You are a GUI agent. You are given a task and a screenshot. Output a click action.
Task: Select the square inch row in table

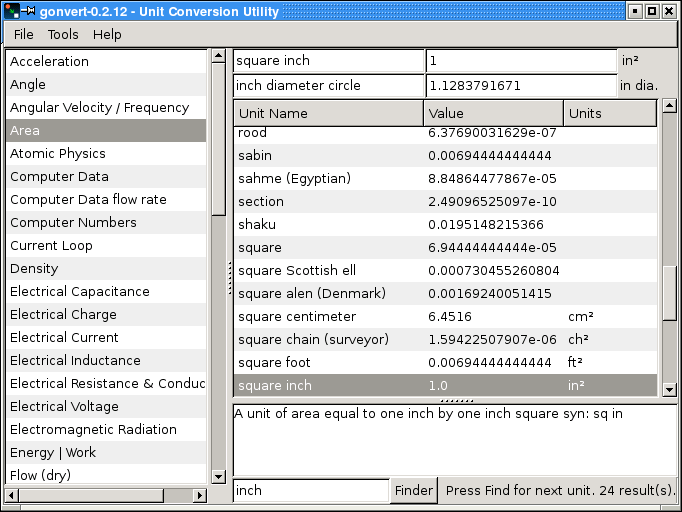[445, 385]
